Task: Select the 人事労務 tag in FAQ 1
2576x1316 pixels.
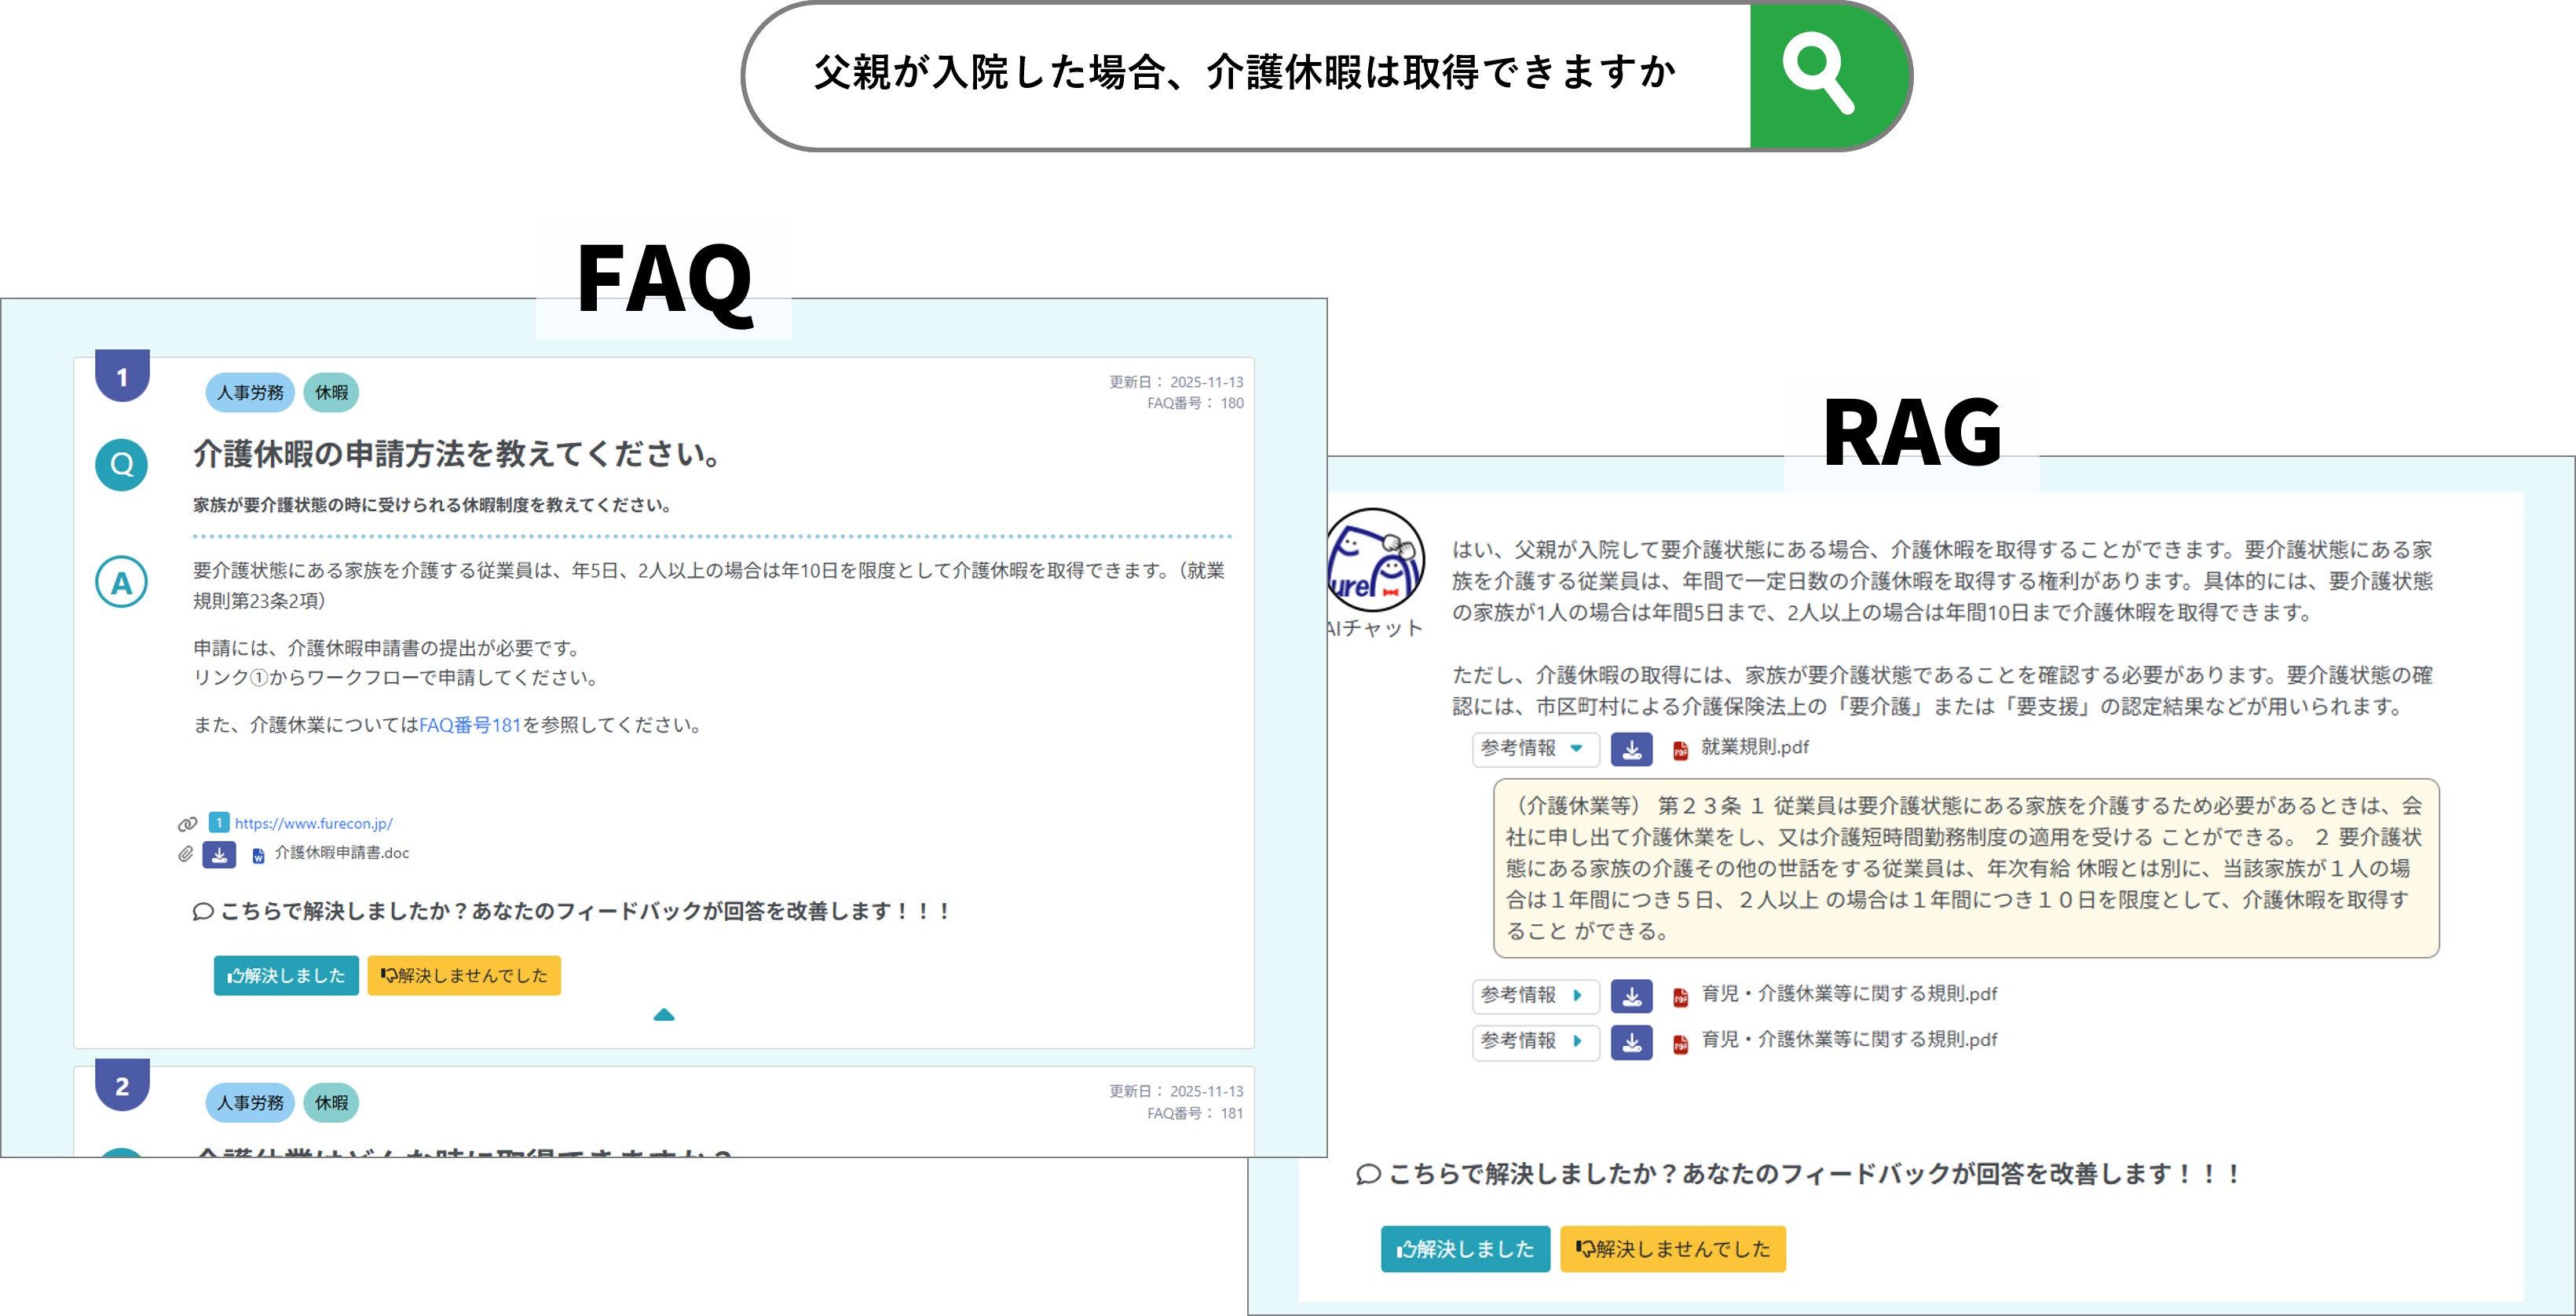Action: (x=250, y=393)
